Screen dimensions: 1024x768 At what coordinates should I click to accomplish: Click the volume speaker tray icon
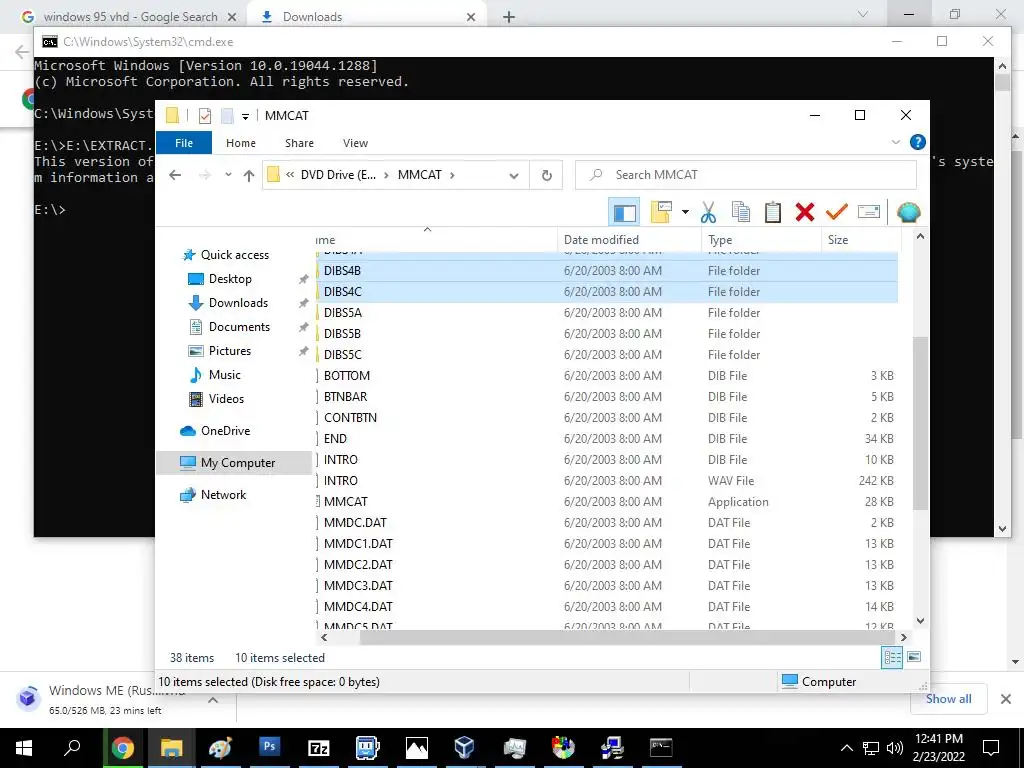click(x=894, y=748)
